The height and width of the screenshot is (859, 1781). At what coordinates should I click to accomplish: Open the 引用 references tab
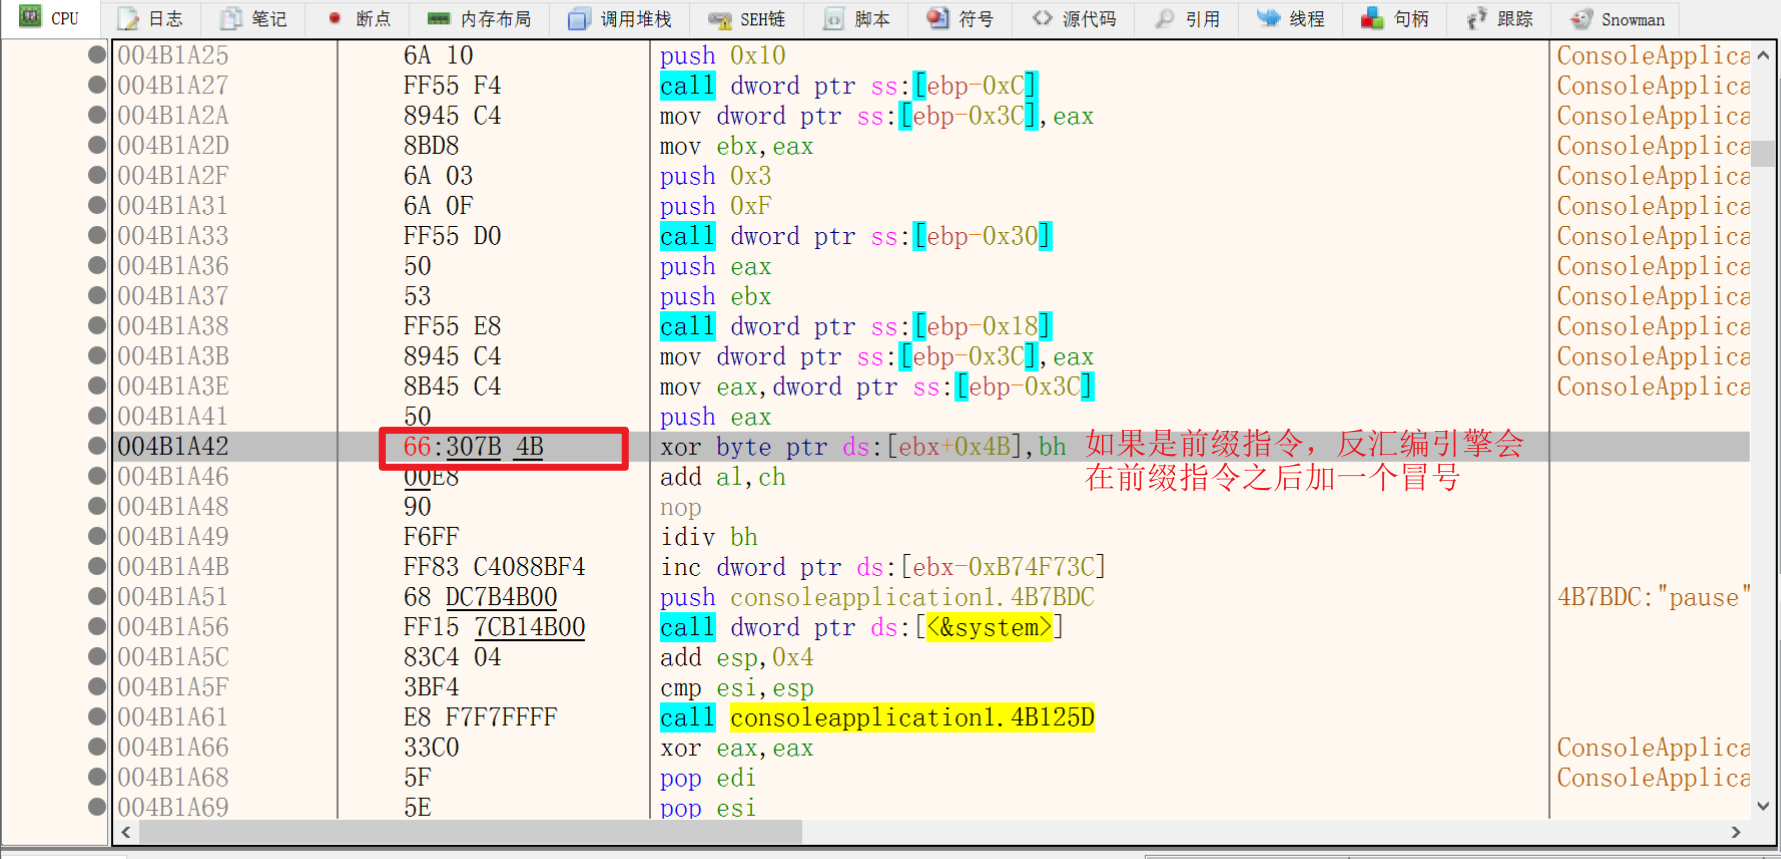(1187, 19)
